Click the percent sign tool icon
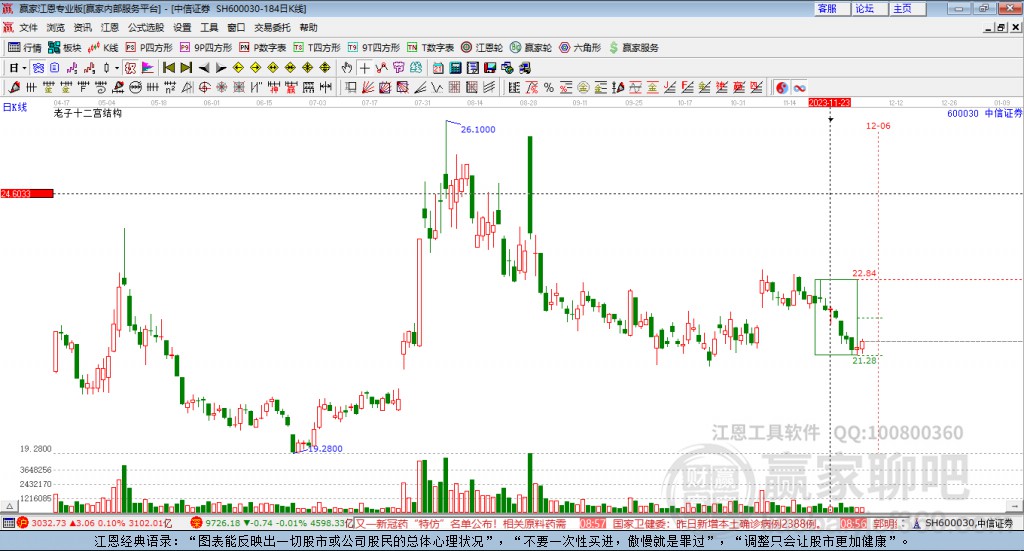 point(549,87)
